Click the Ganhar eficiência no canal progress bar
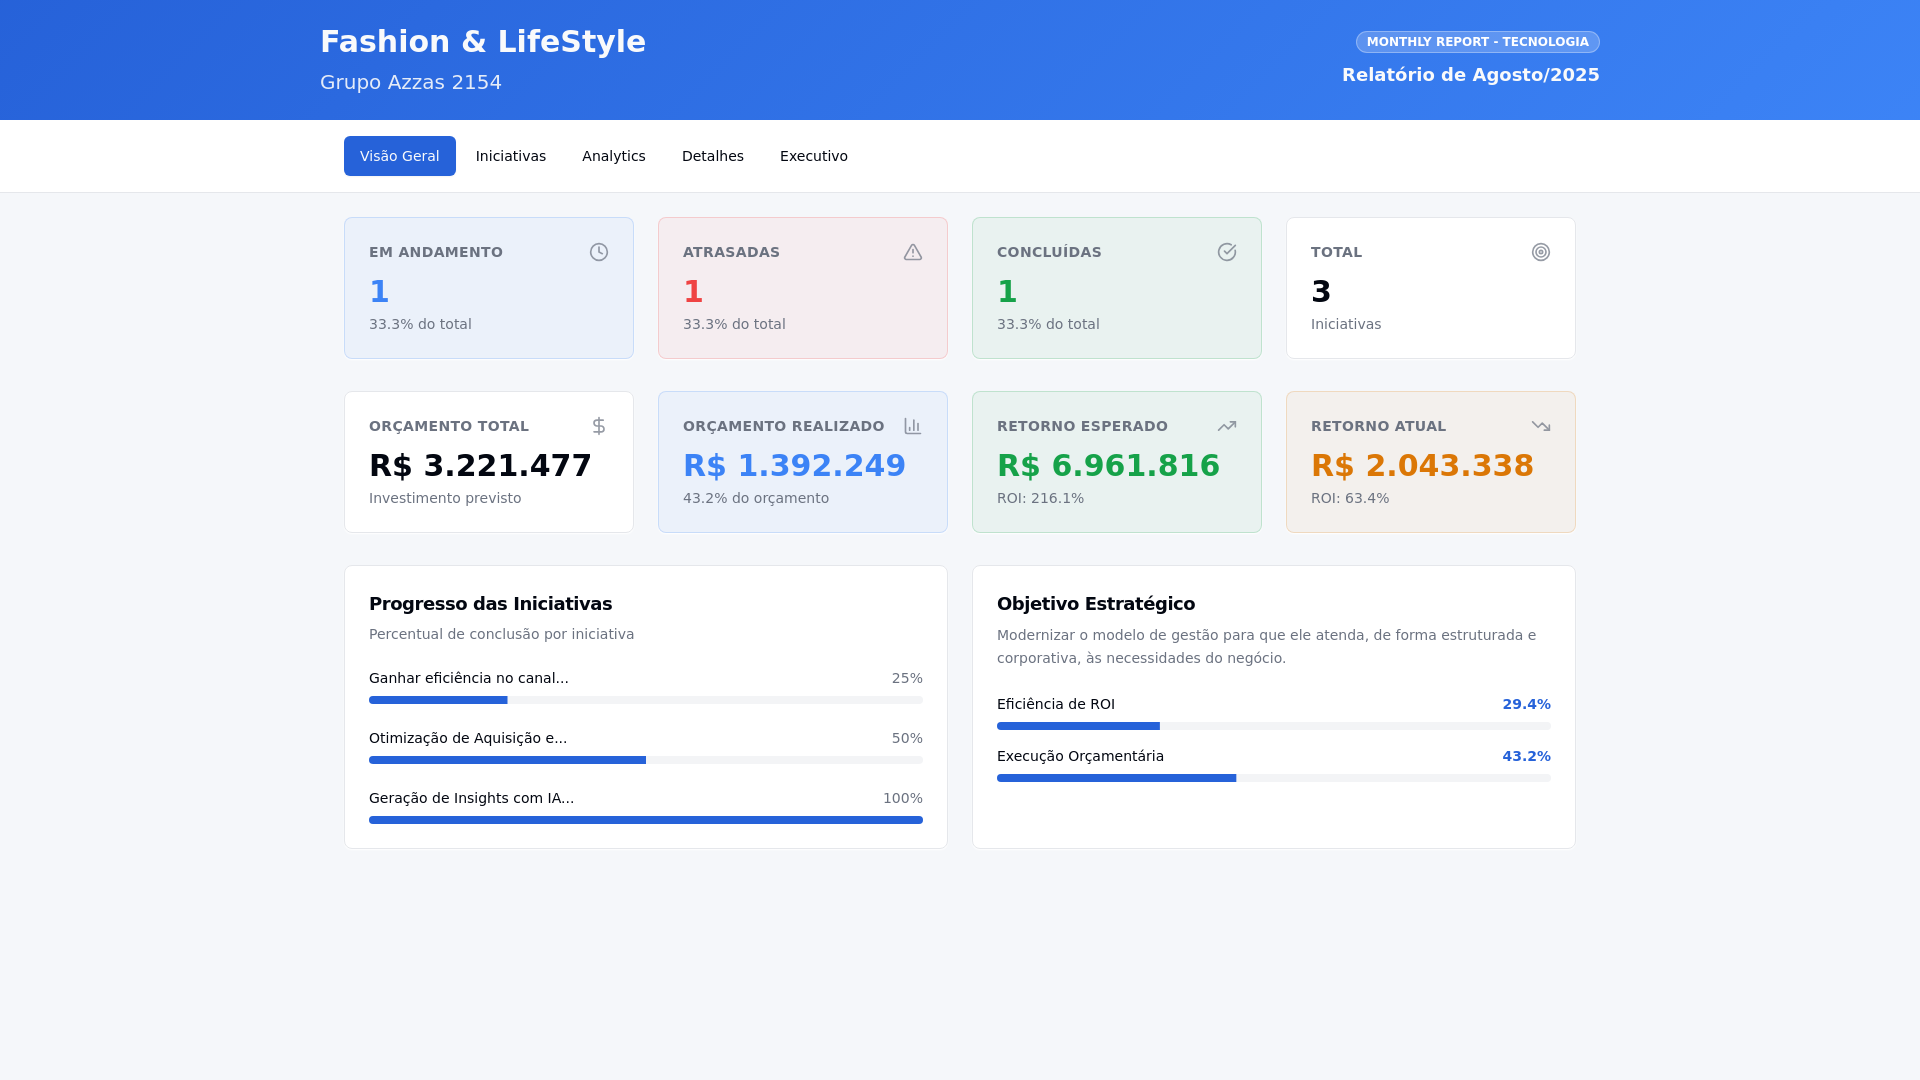This screenshot has width=1920, height=1080. (646, 700)
